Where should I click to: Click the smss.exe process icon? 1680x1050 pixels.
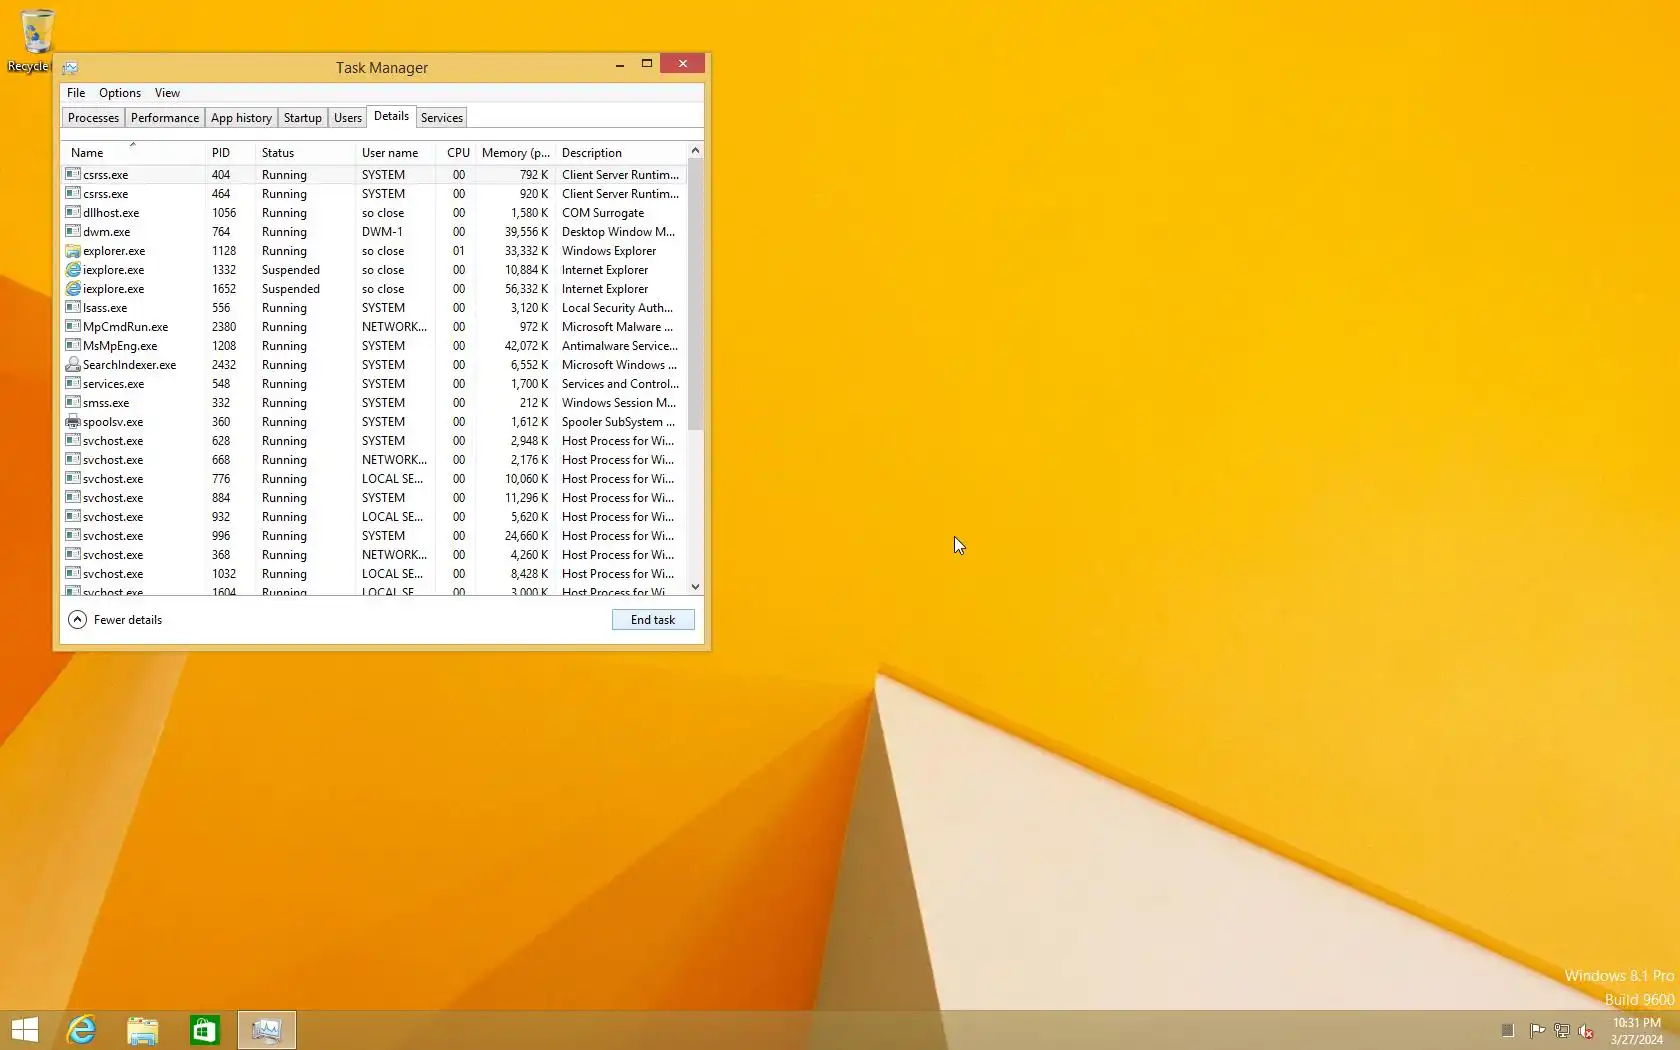pyautogui.click(x=73, y=402)
